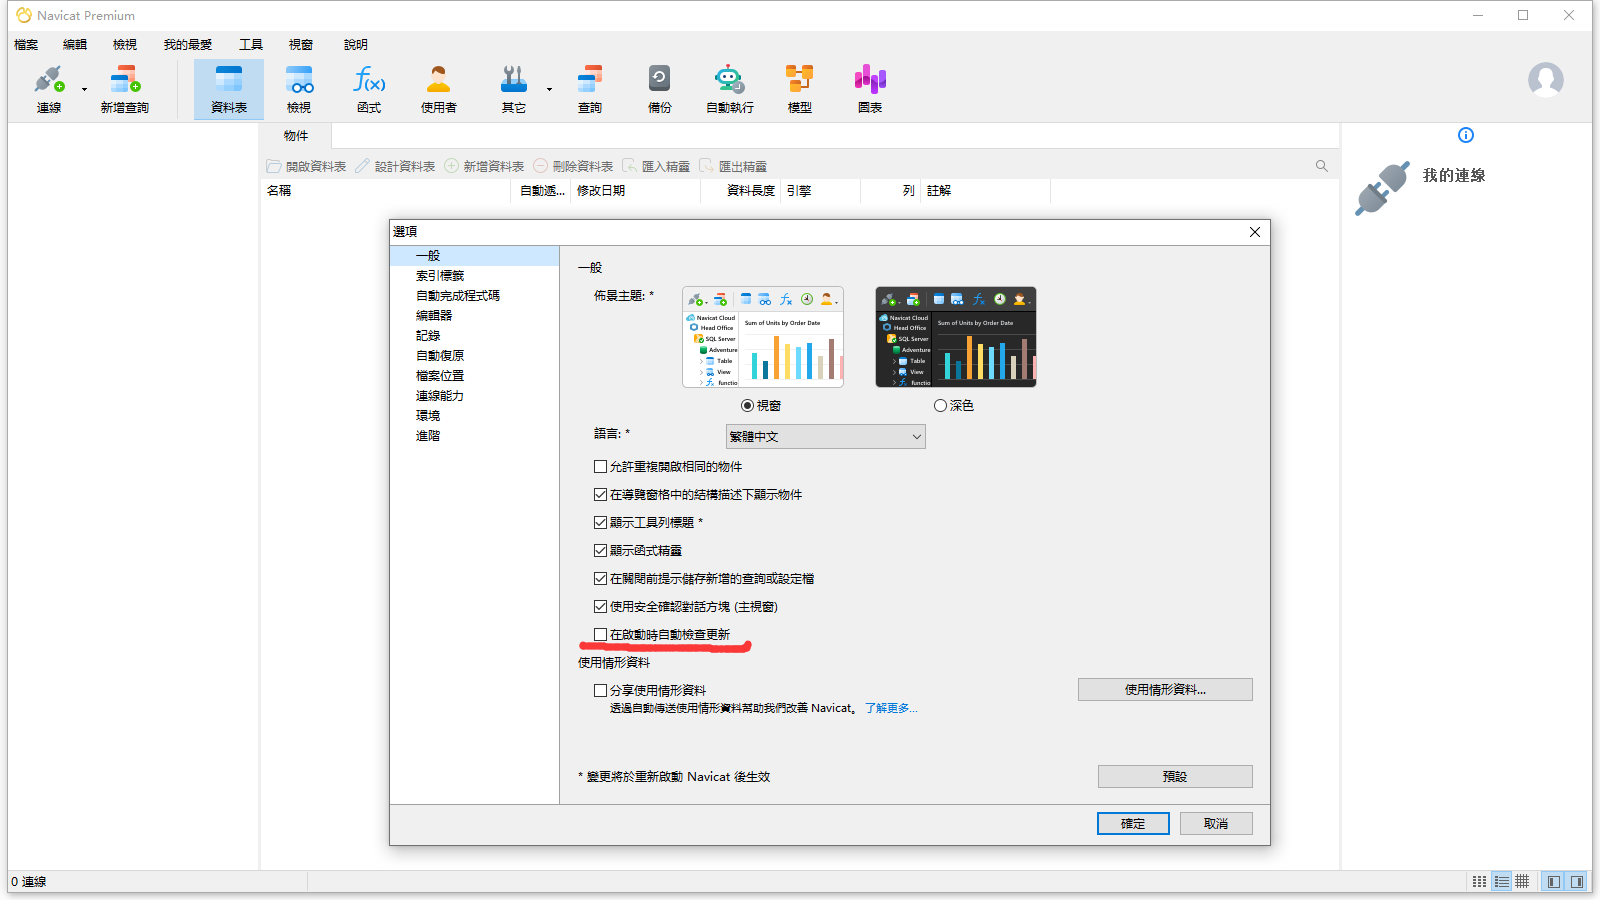Open the 我的最愛 favorites menu
The image size is (1600, 900).
pyautogui.click(x=188, y=44)
